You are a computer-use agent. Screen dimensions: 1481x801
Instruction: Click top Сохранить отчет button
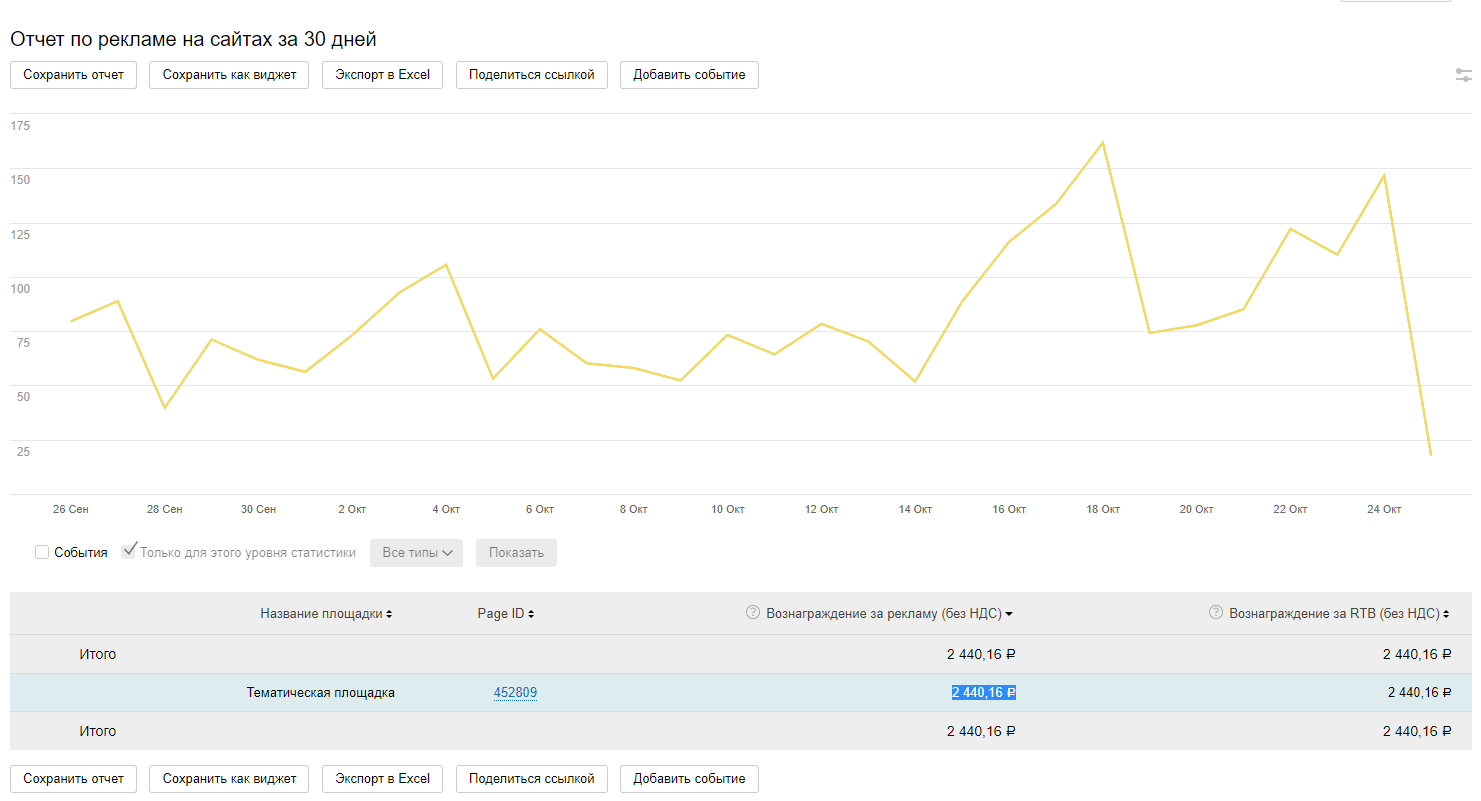pyautogui.click(x=74, y=75)
